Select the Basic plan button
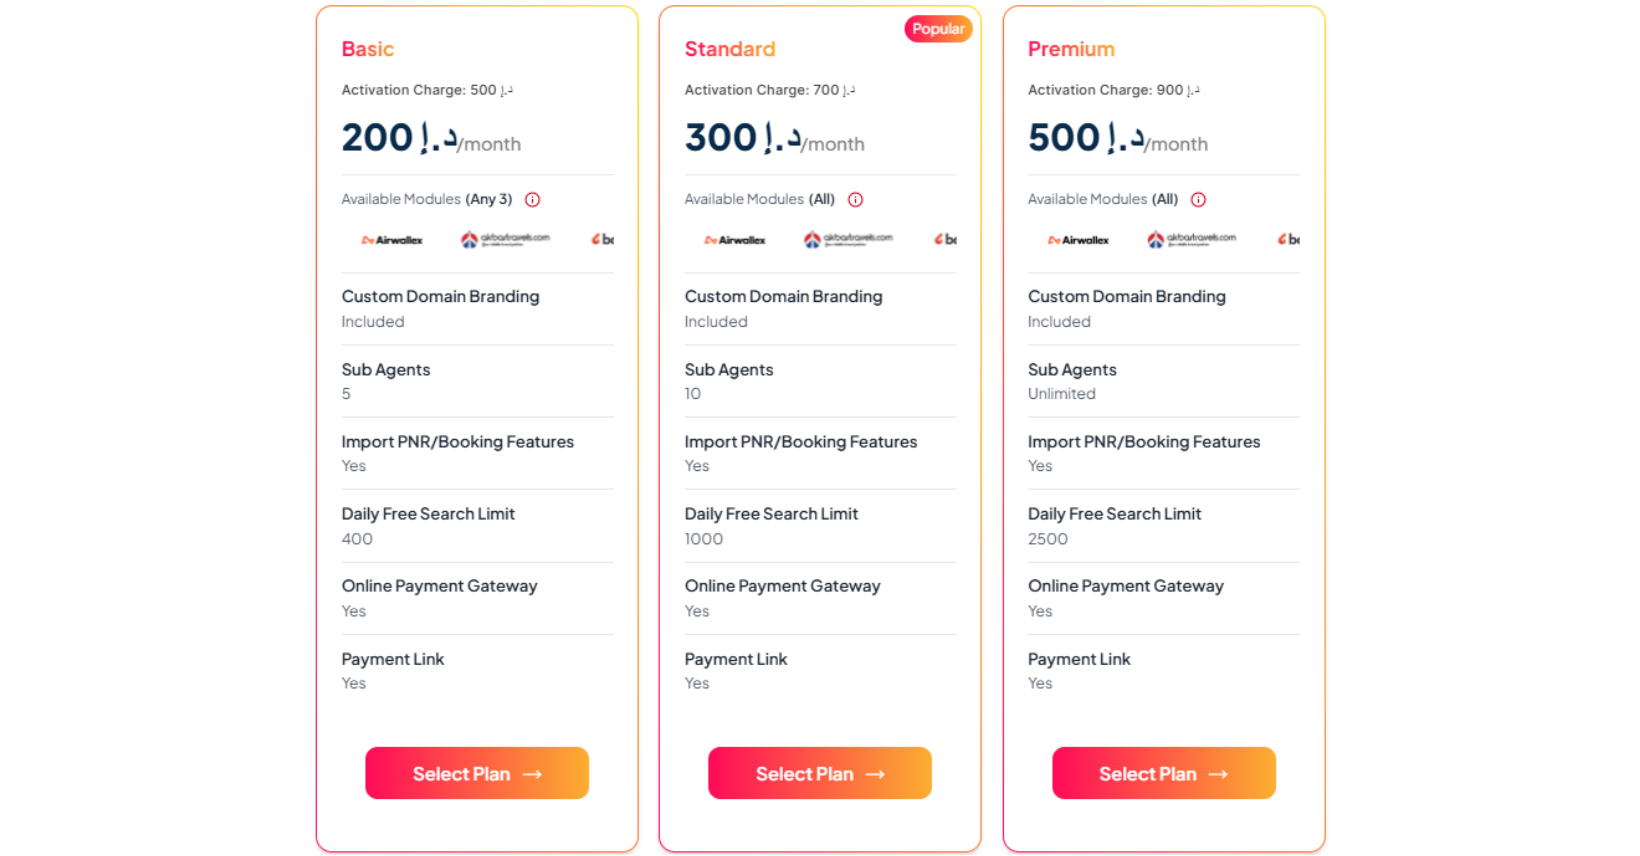The height and width of the screenshot is (856, 1640). click(477, 773)
